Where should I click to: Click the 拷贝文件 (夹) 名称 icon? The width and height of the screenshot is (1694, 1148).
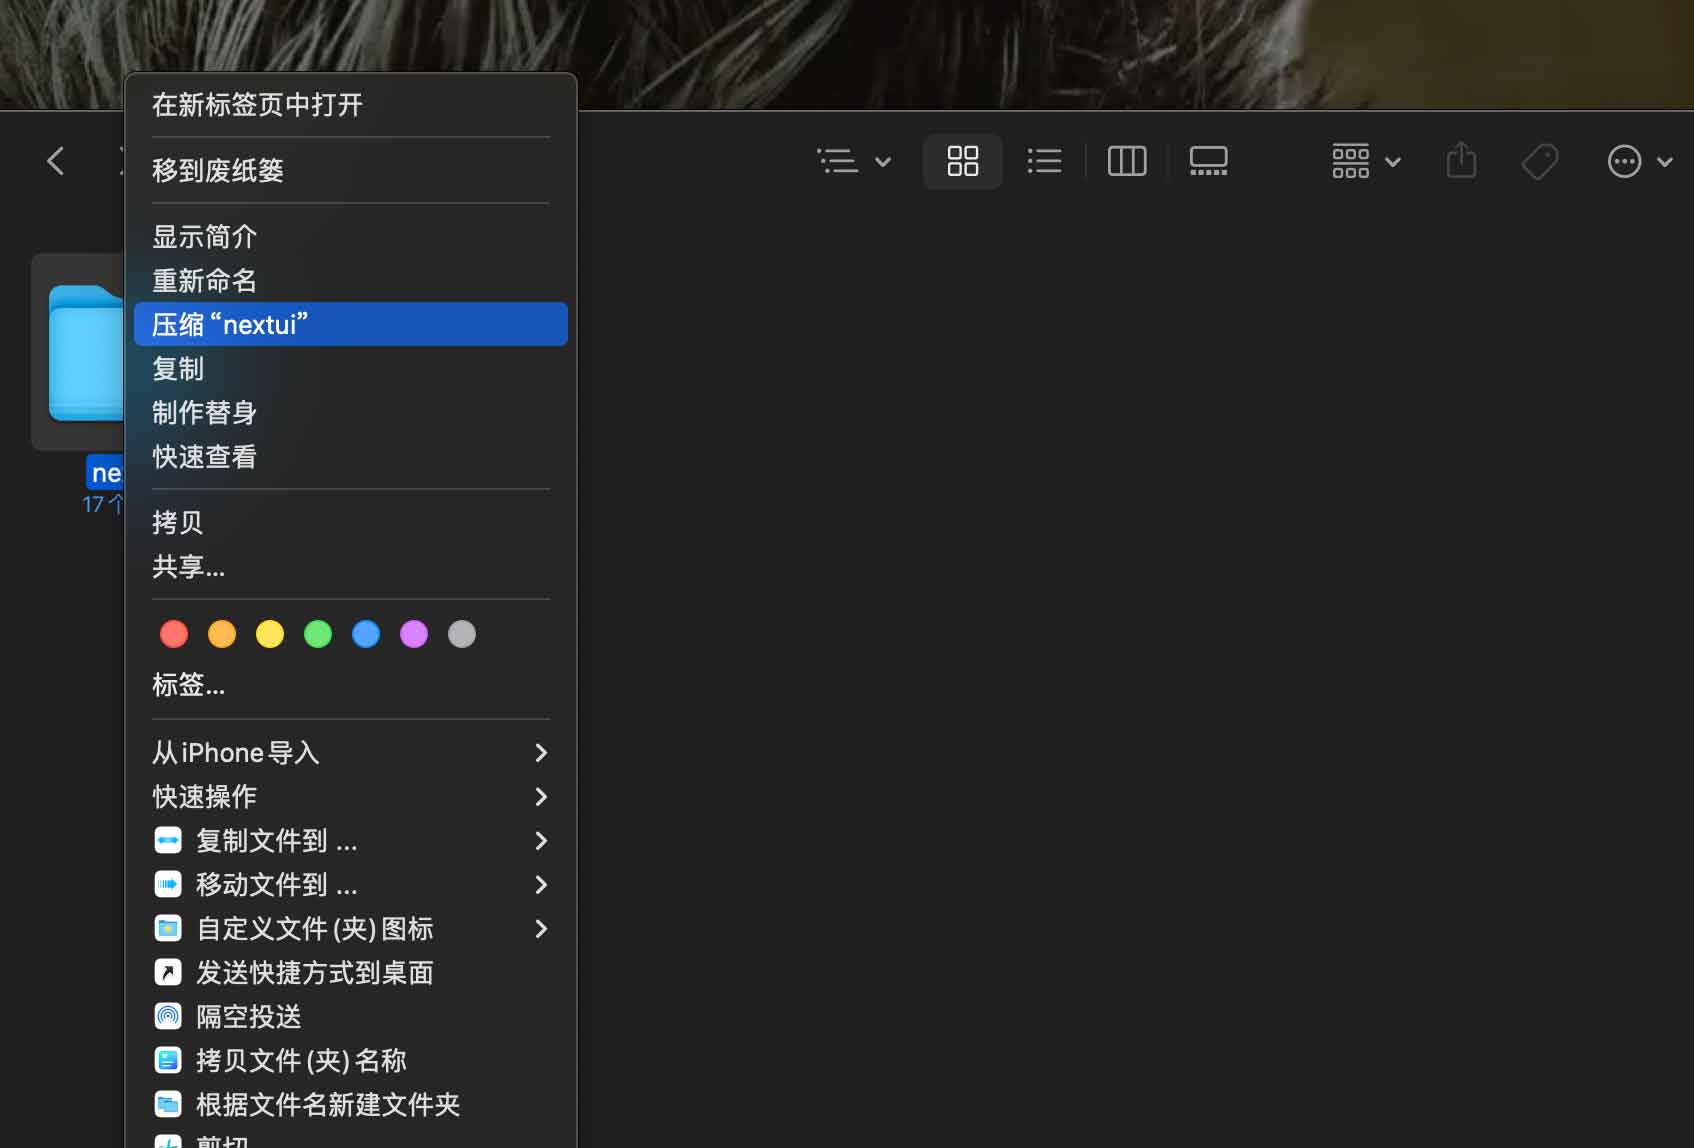pos(168,1061)
